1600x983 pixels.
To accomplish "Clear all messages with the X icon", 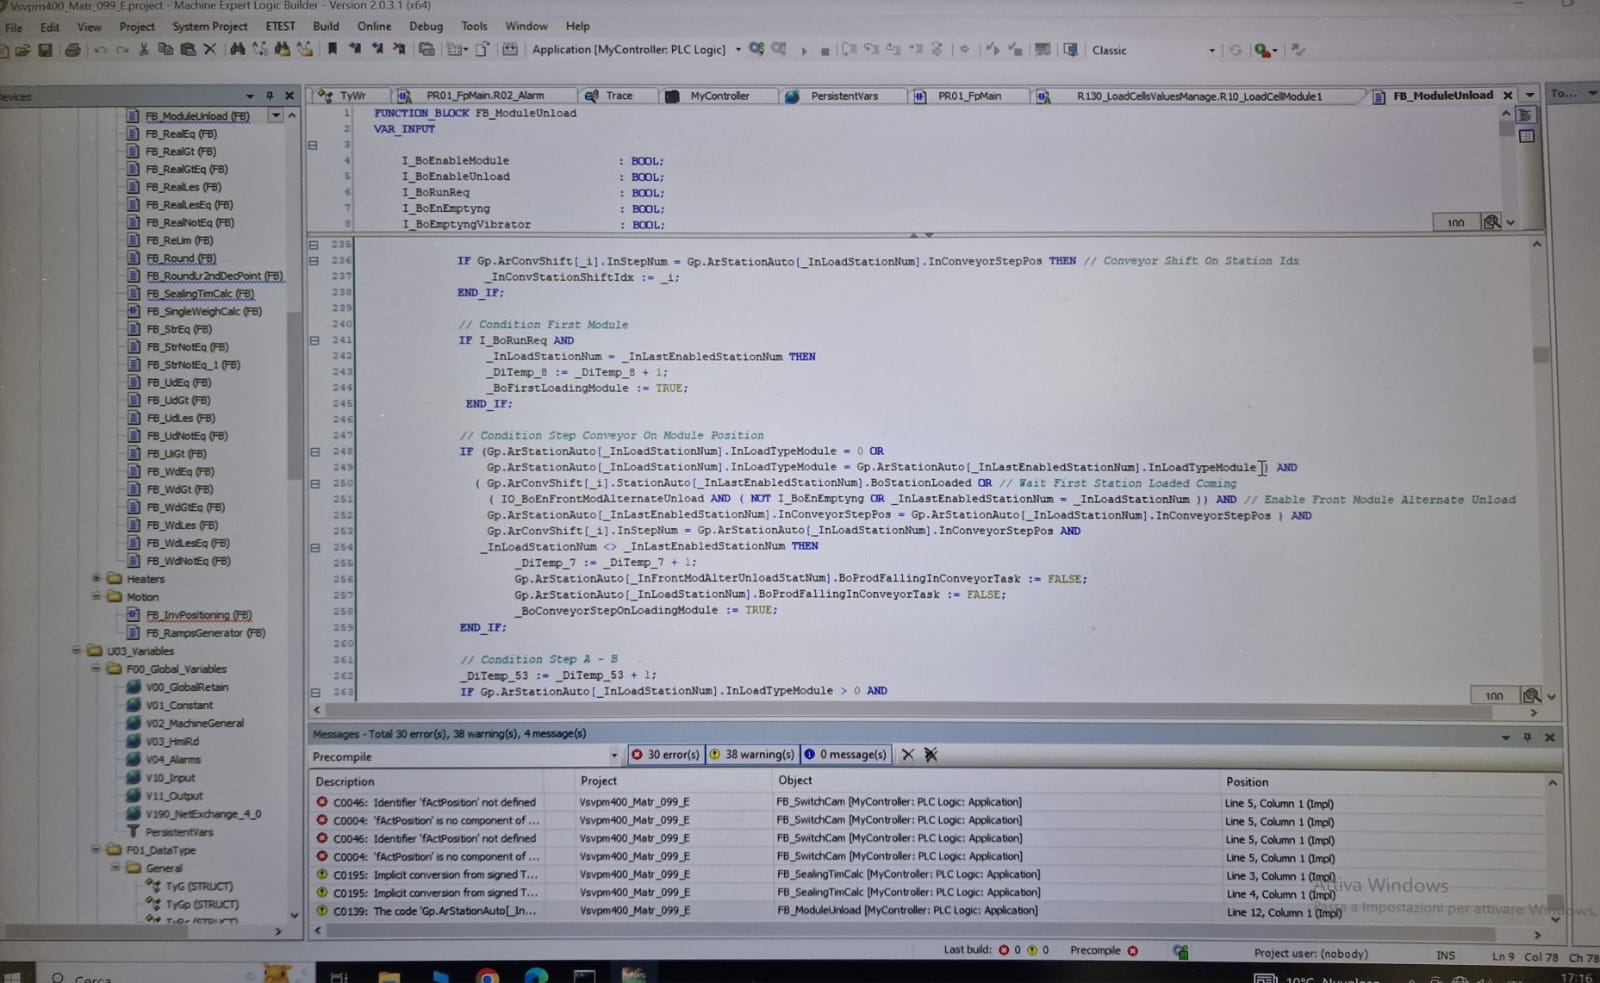I will click(908, 755).
